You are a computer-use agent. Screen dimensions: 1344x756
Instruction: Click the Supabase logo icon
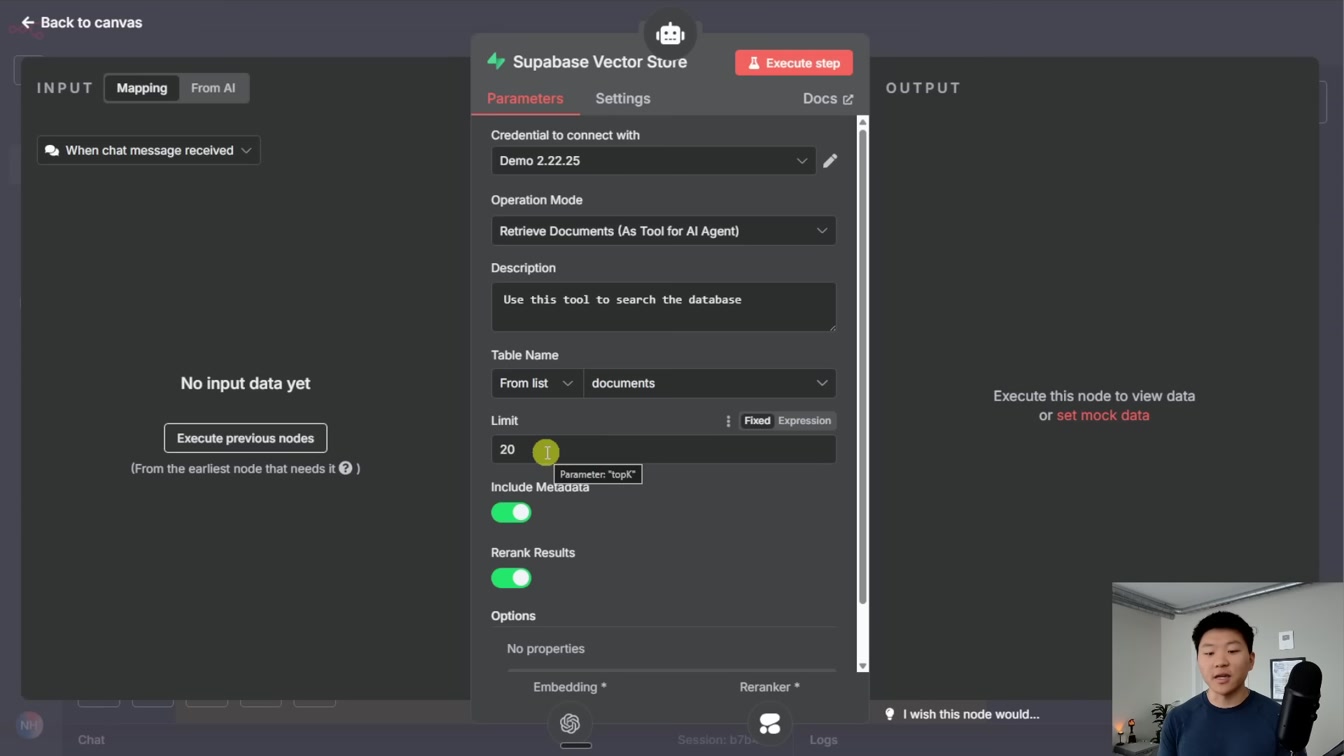[x=497, y=61]
